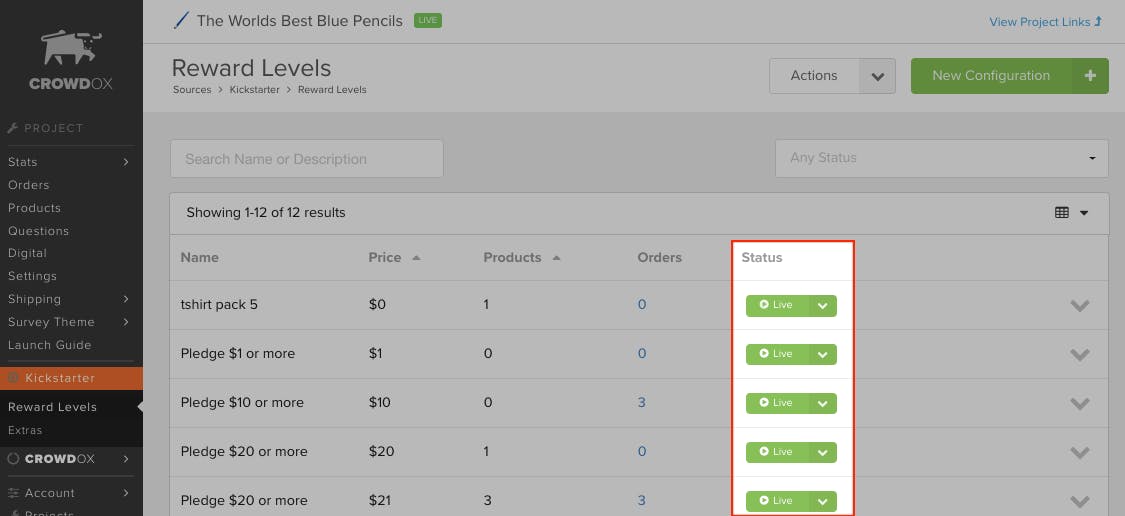Click the orders count 3 for Pledge $10 or more

click(642, 403)
